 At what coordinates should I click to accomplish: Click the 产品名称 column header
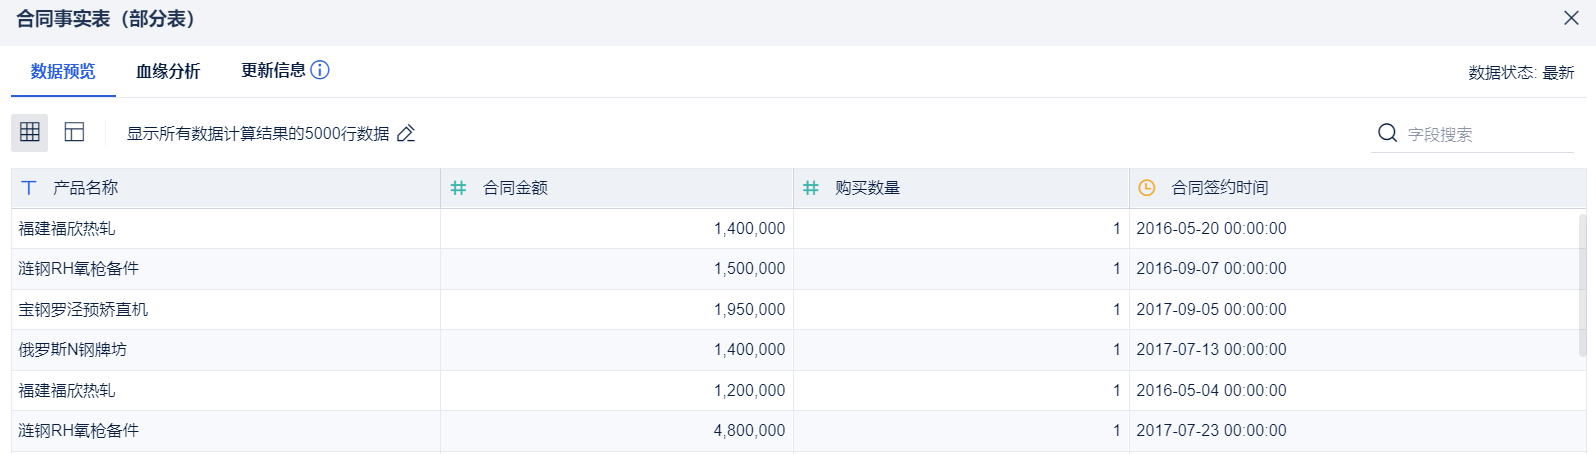coord(86,188)
